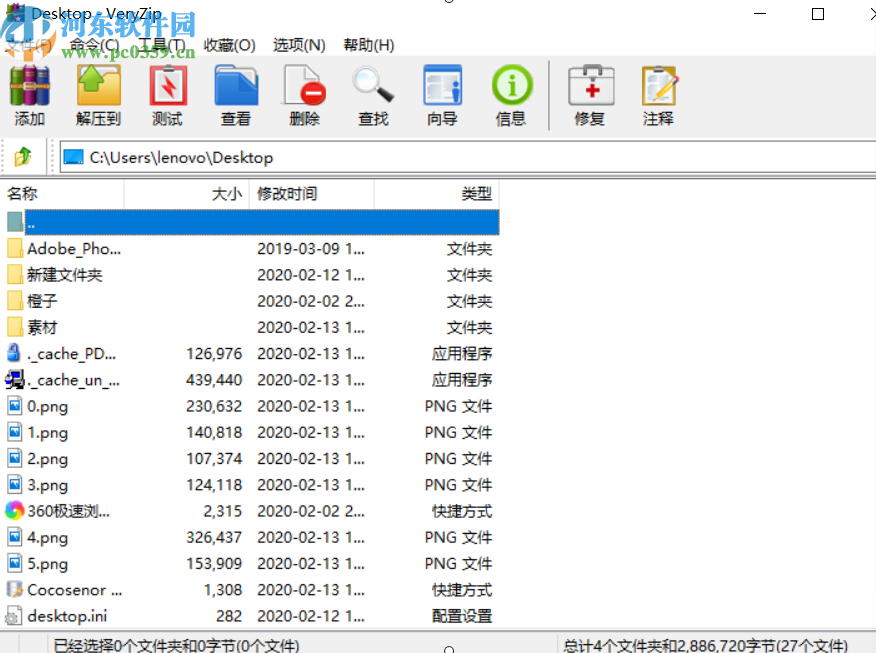
Task: Click the 测试 icon to test archive
Action: 167,90
